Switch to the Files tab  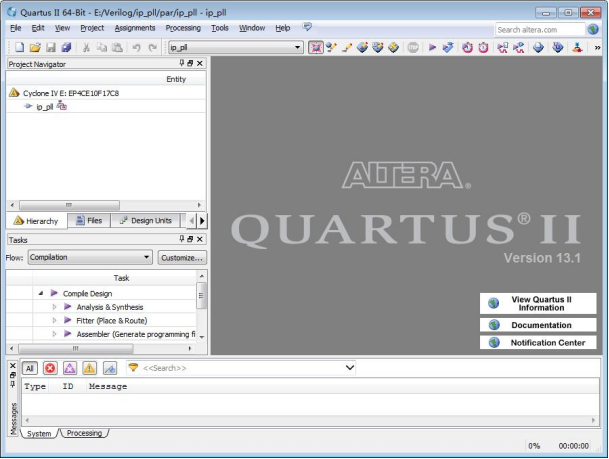[89, 221]
